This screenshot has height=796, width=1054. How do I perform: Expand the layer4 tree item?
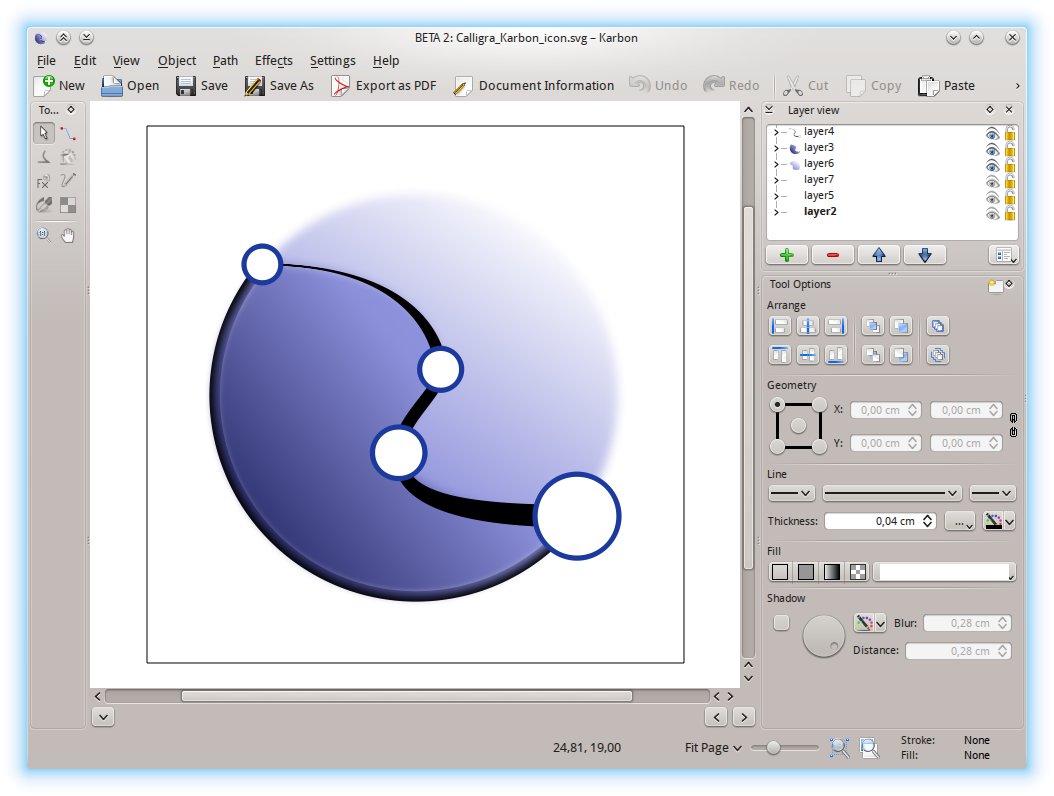[x=776, y=132]
